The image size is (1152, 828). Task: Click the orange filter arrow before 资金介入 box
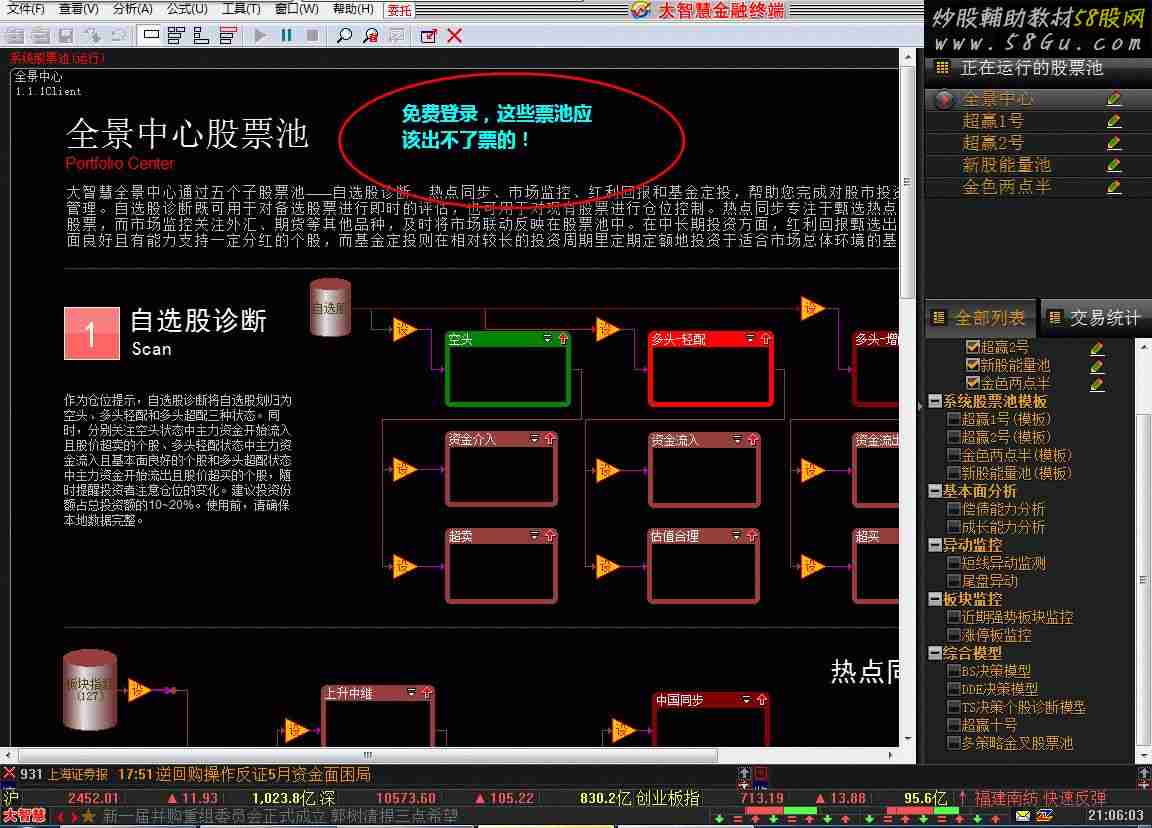(x=403, y=469)
